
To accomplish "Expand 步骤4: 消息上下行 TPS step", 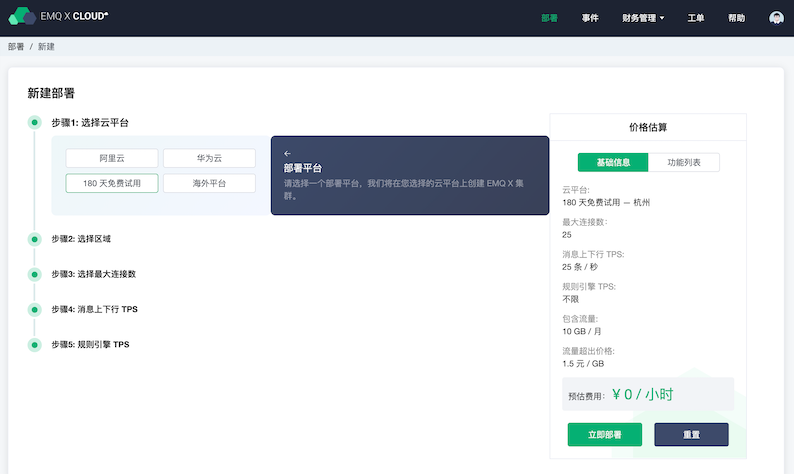I will click(x=94, y=309).
